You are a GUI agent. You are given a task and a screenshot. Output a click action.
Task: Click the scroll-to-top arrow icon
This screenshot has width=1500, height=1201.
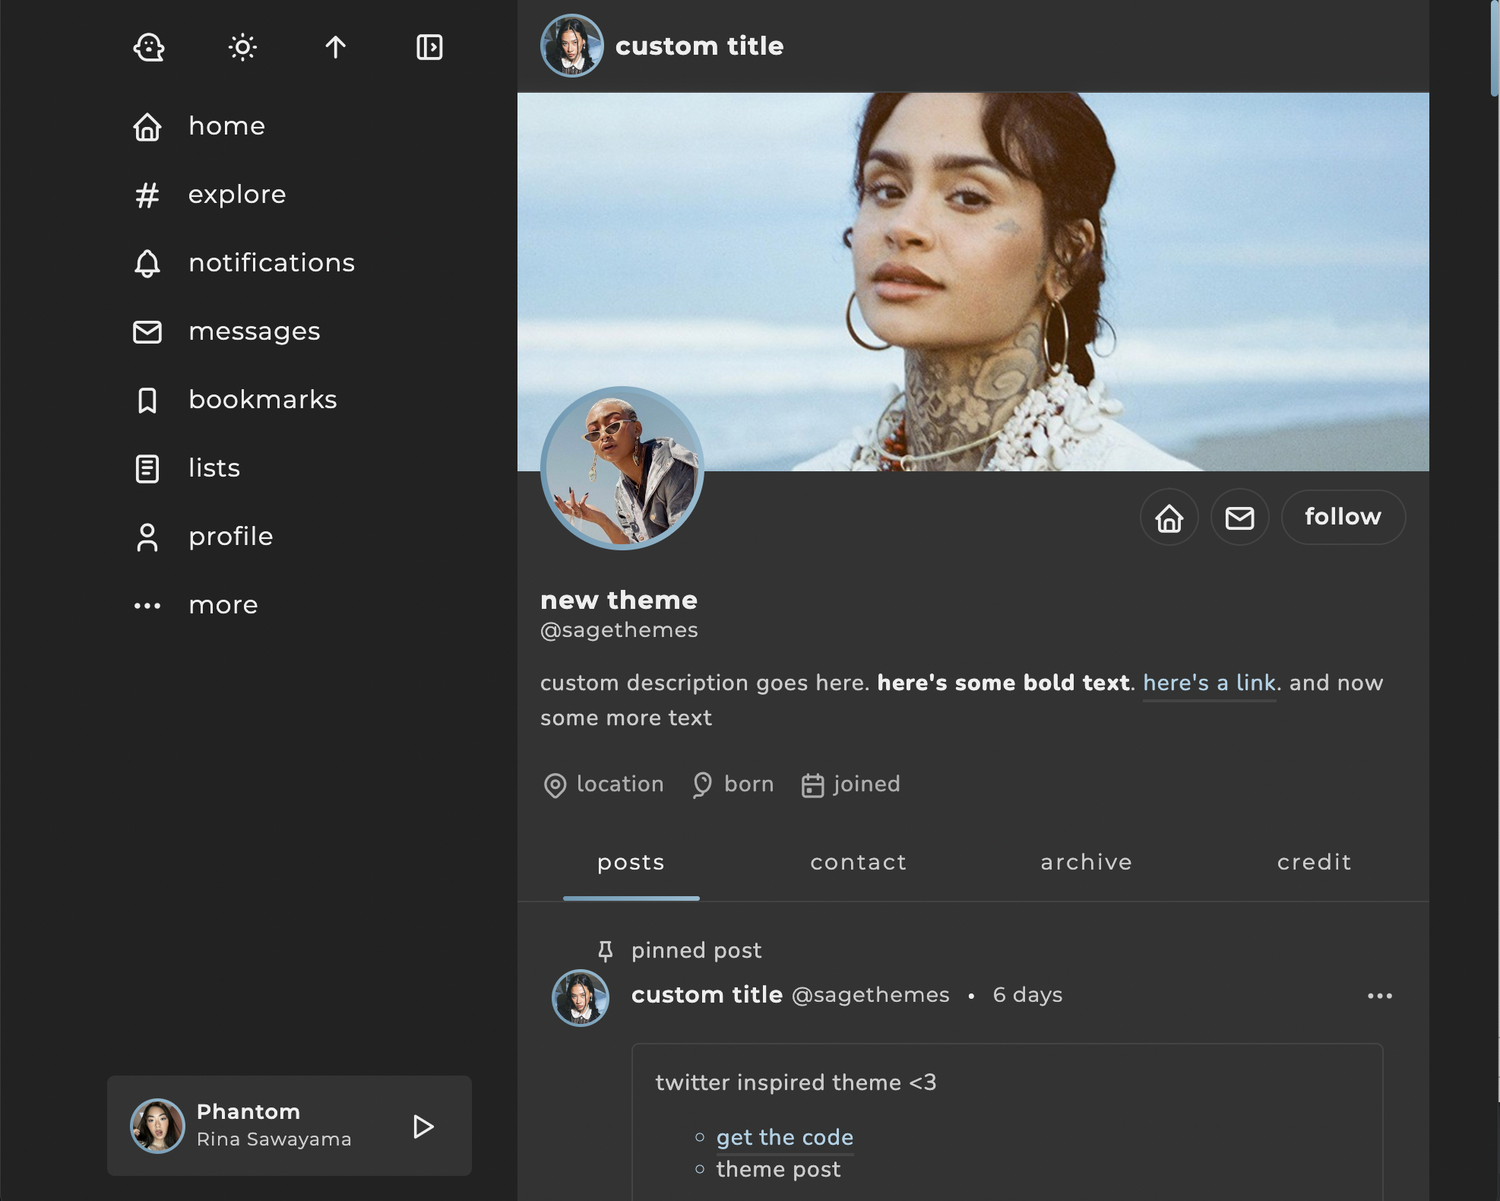point(335,47)
